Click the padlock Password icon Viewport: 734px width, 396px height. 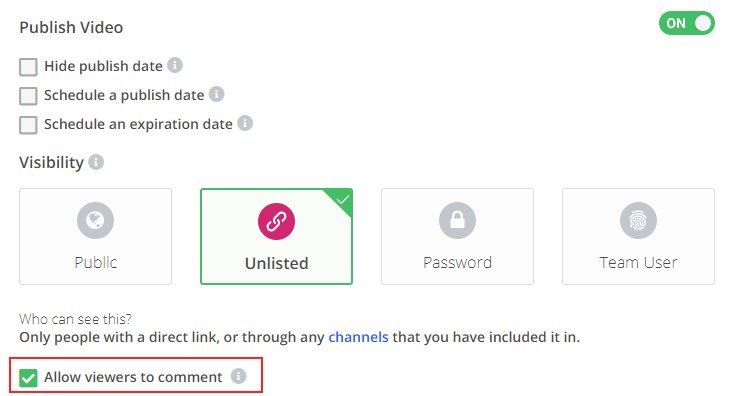click(457, 220)
